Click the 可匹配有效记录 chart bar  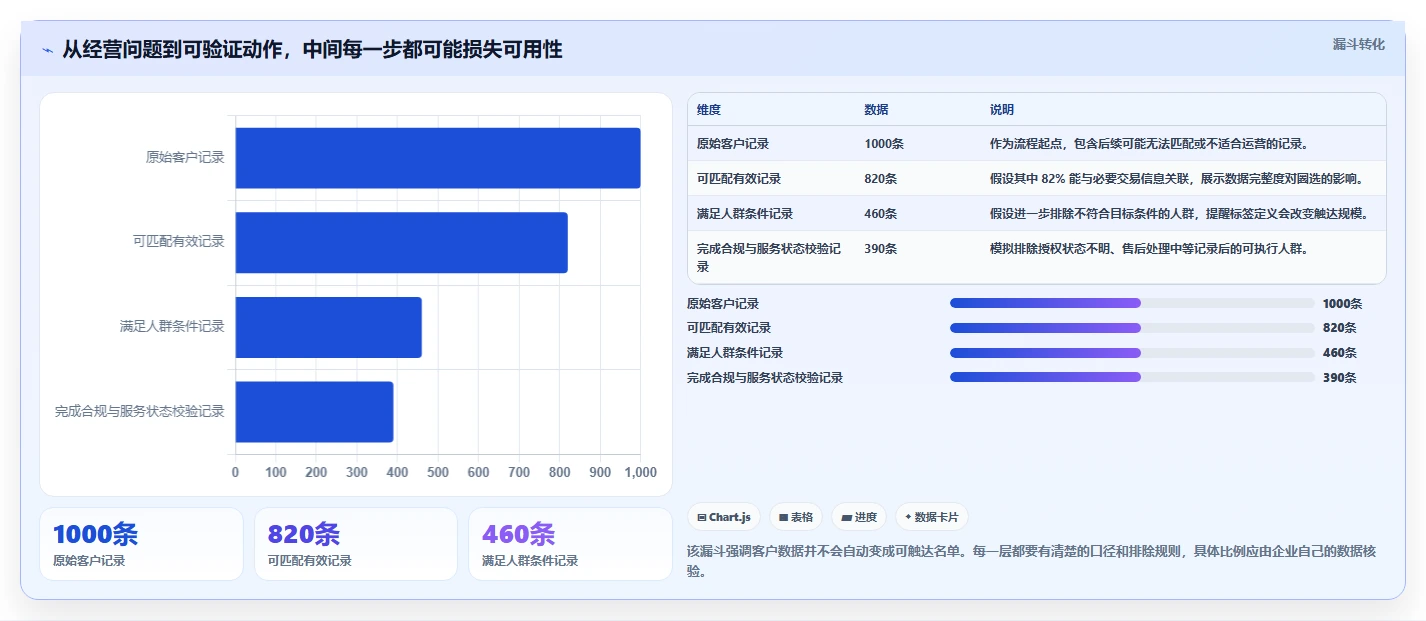pyautogui.click(x=402, y=242)
